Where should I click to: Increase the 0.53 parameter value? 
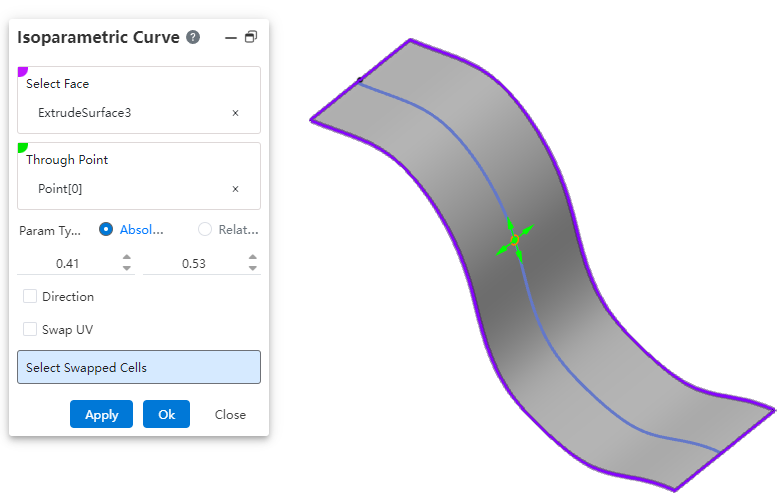252,258
